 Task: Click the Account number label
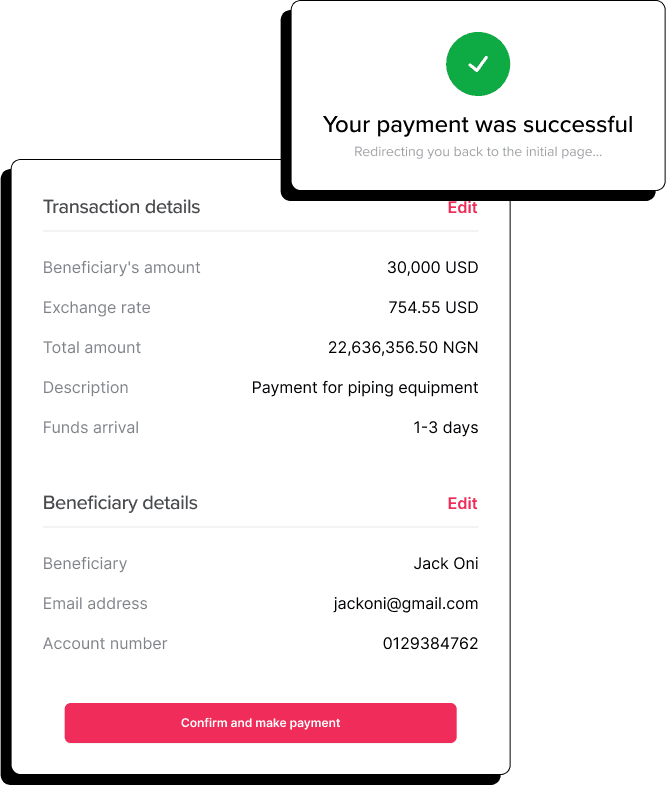[105, 643]
